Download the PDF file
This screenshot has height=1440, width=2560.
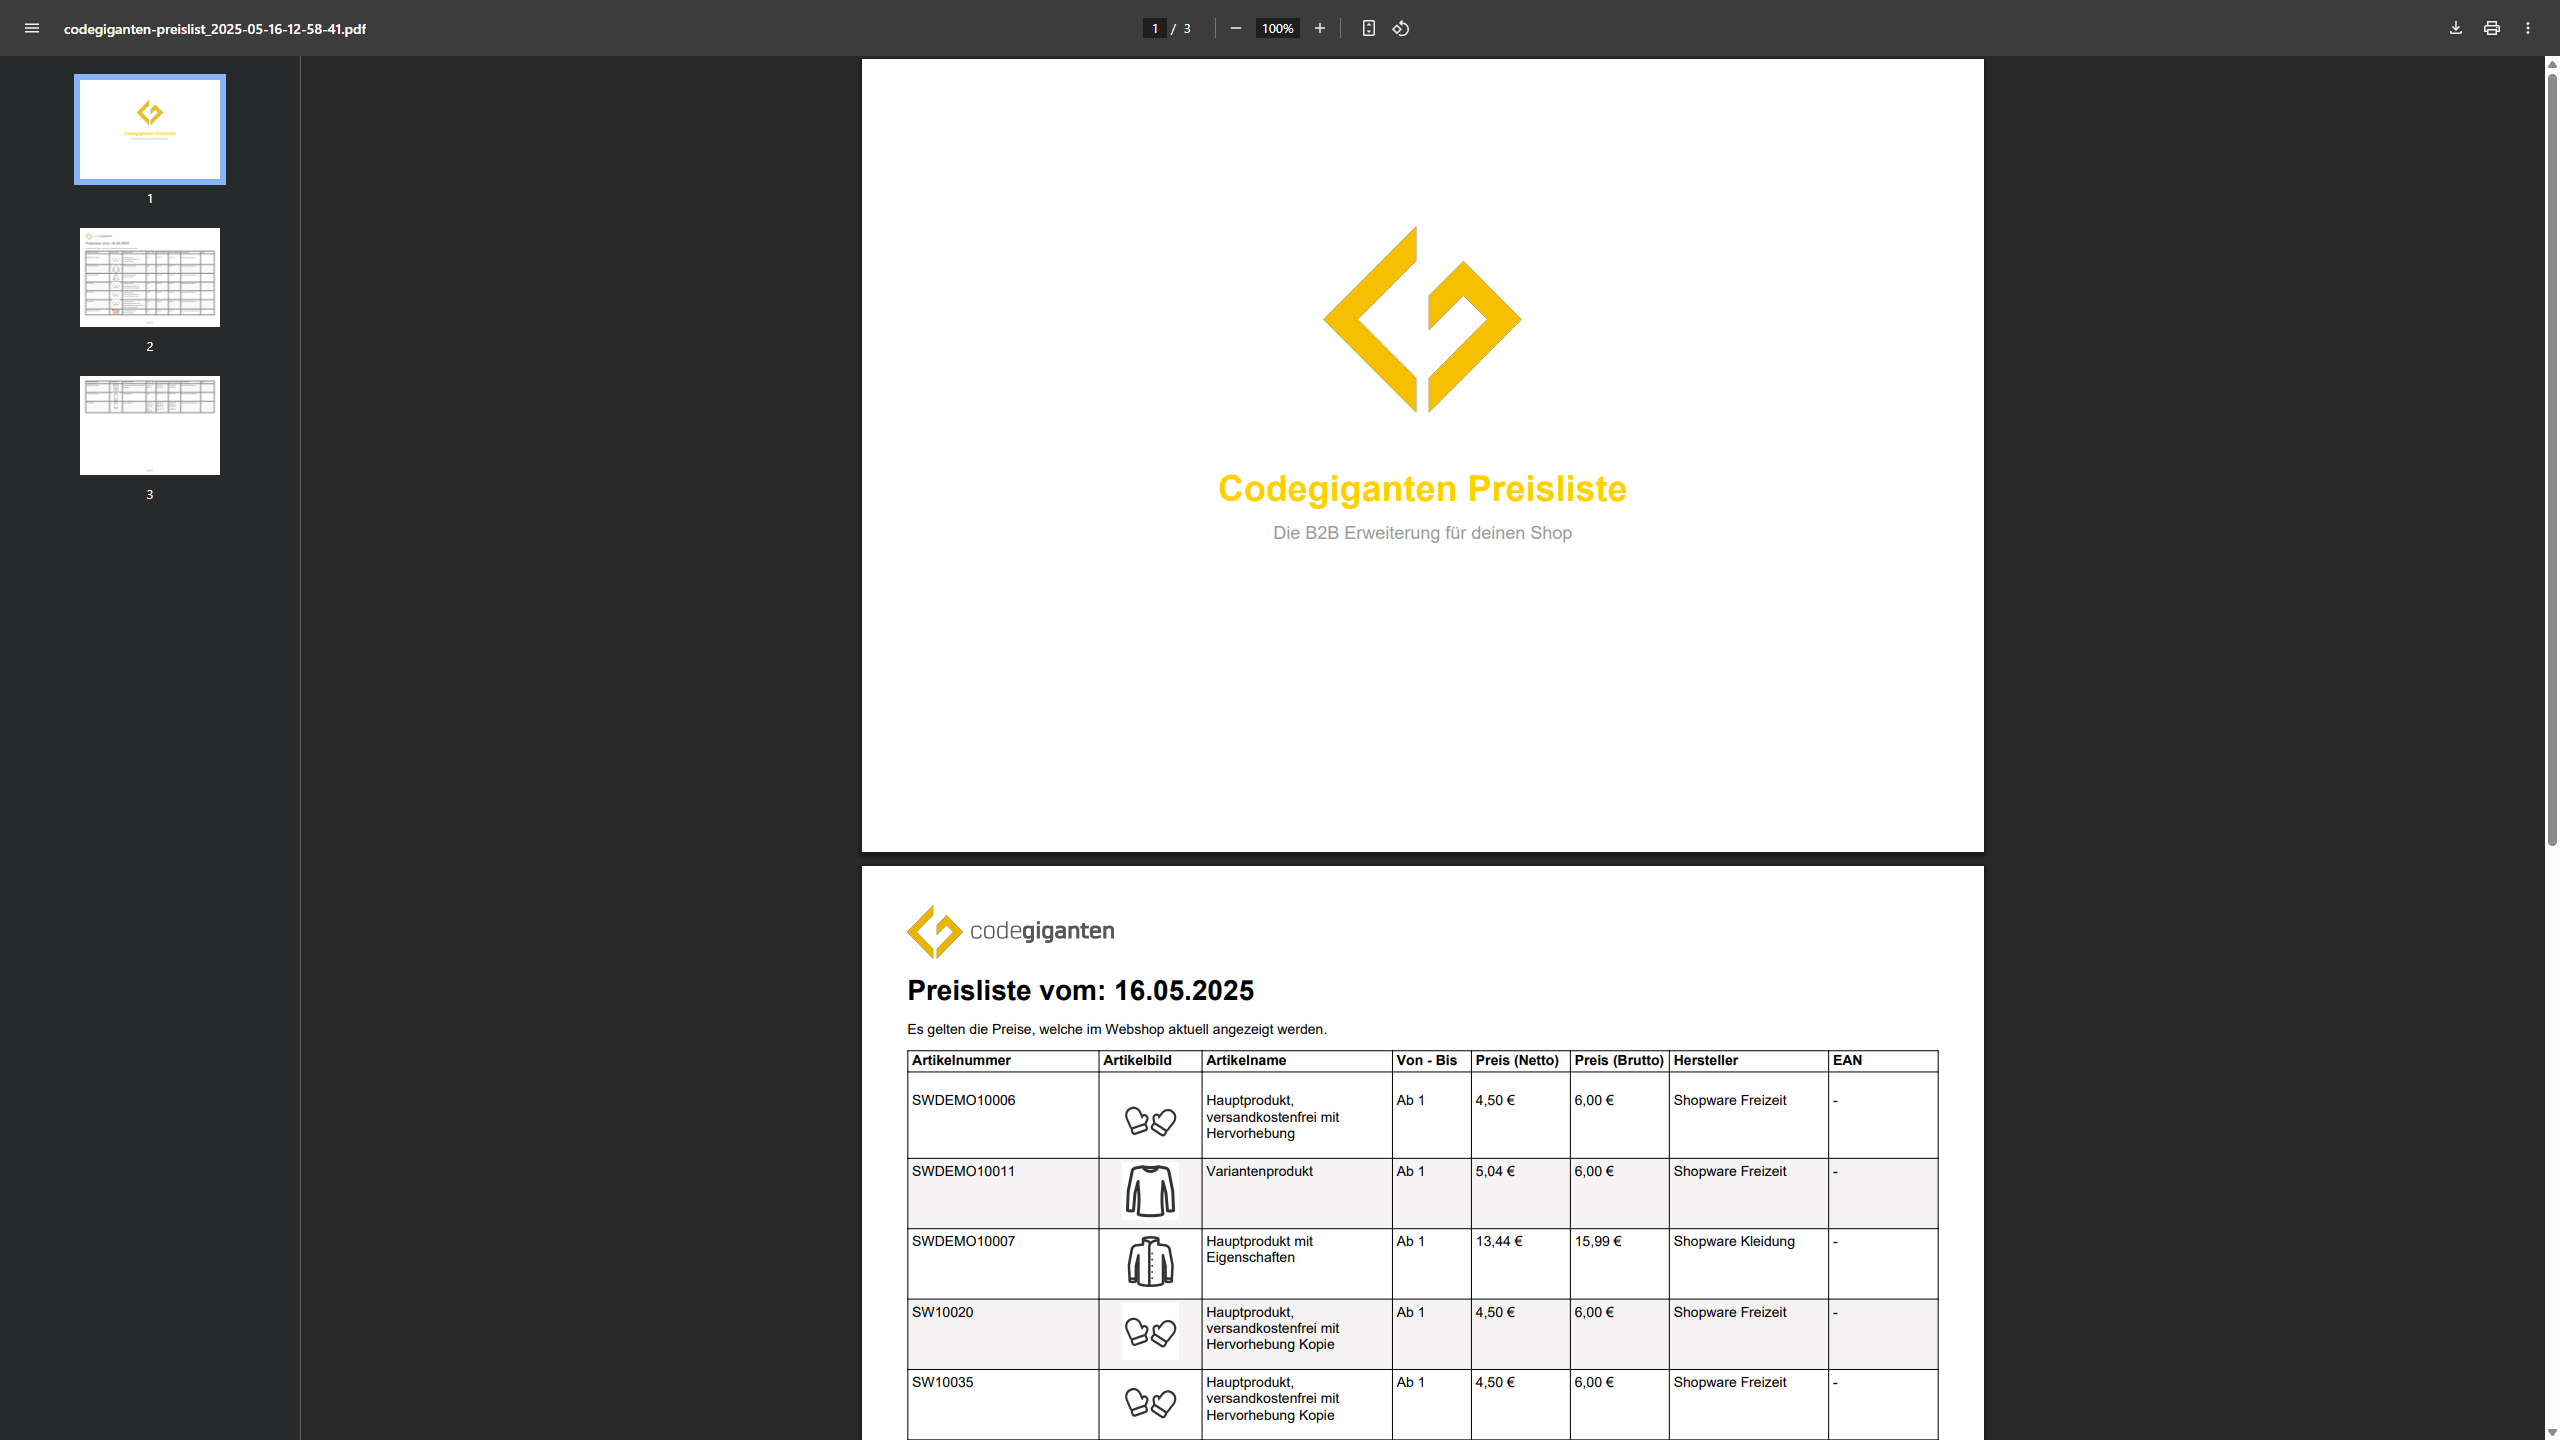pos(2456,28)
